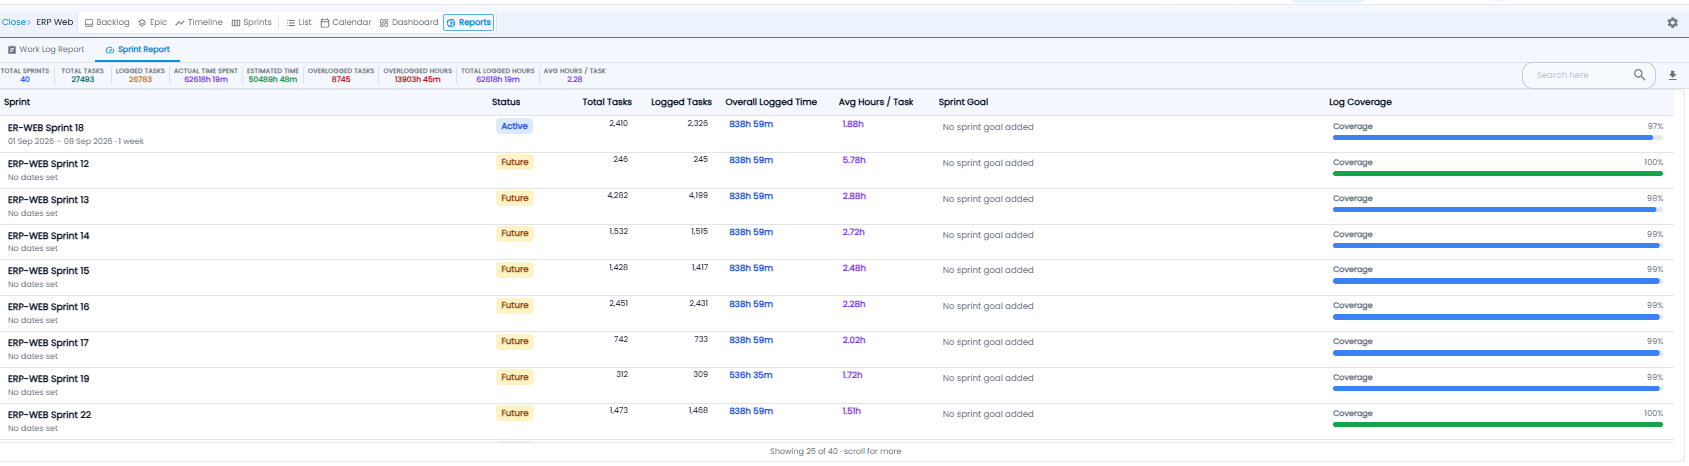Click the magnifier icon in search box
1689x466 pixels.
click(x=1639, y=75)
